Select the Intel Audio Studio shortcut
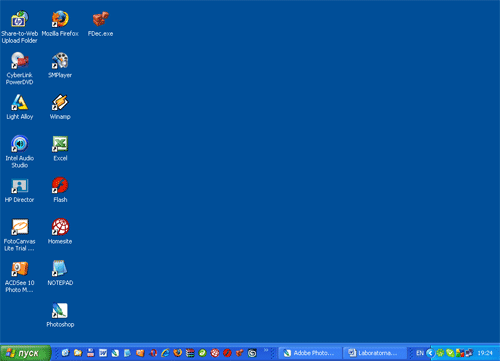The width and height of the screenshot is (500, 361). click(x=20, y=151)
